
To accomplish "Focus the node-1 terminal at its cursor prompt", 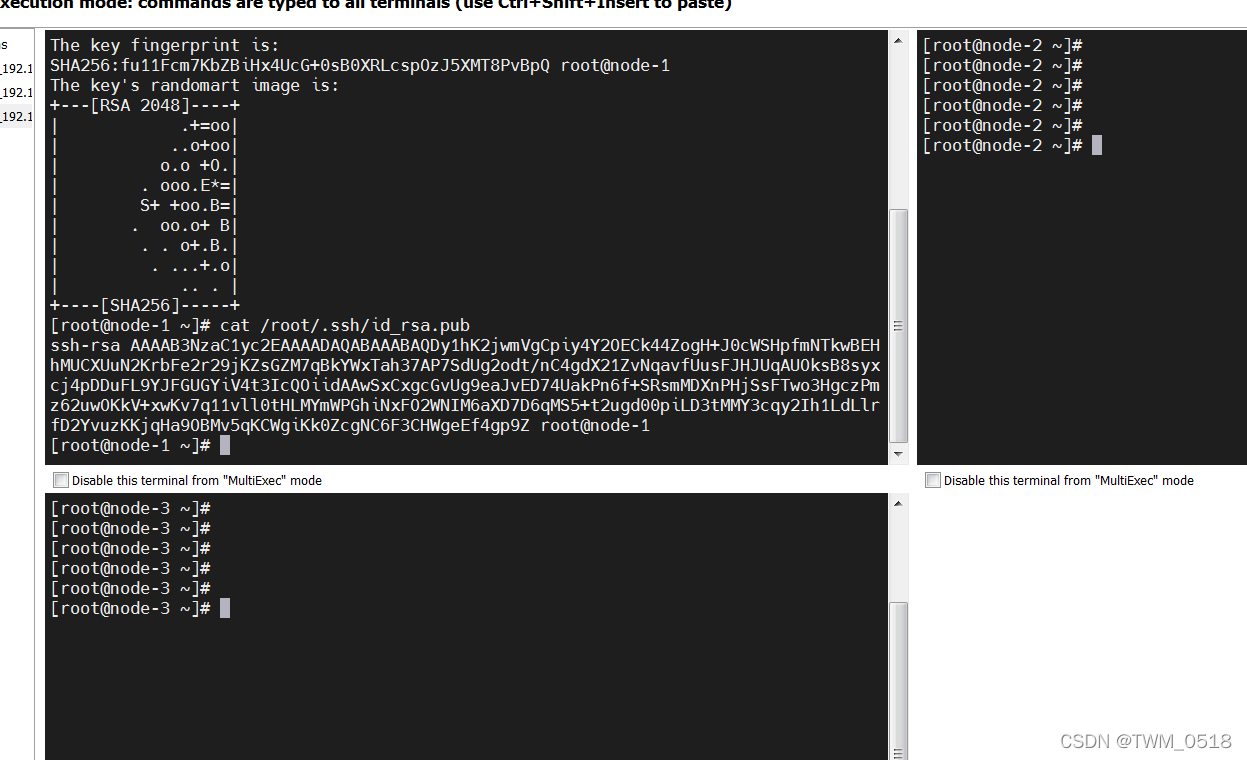I will point(225,446).
